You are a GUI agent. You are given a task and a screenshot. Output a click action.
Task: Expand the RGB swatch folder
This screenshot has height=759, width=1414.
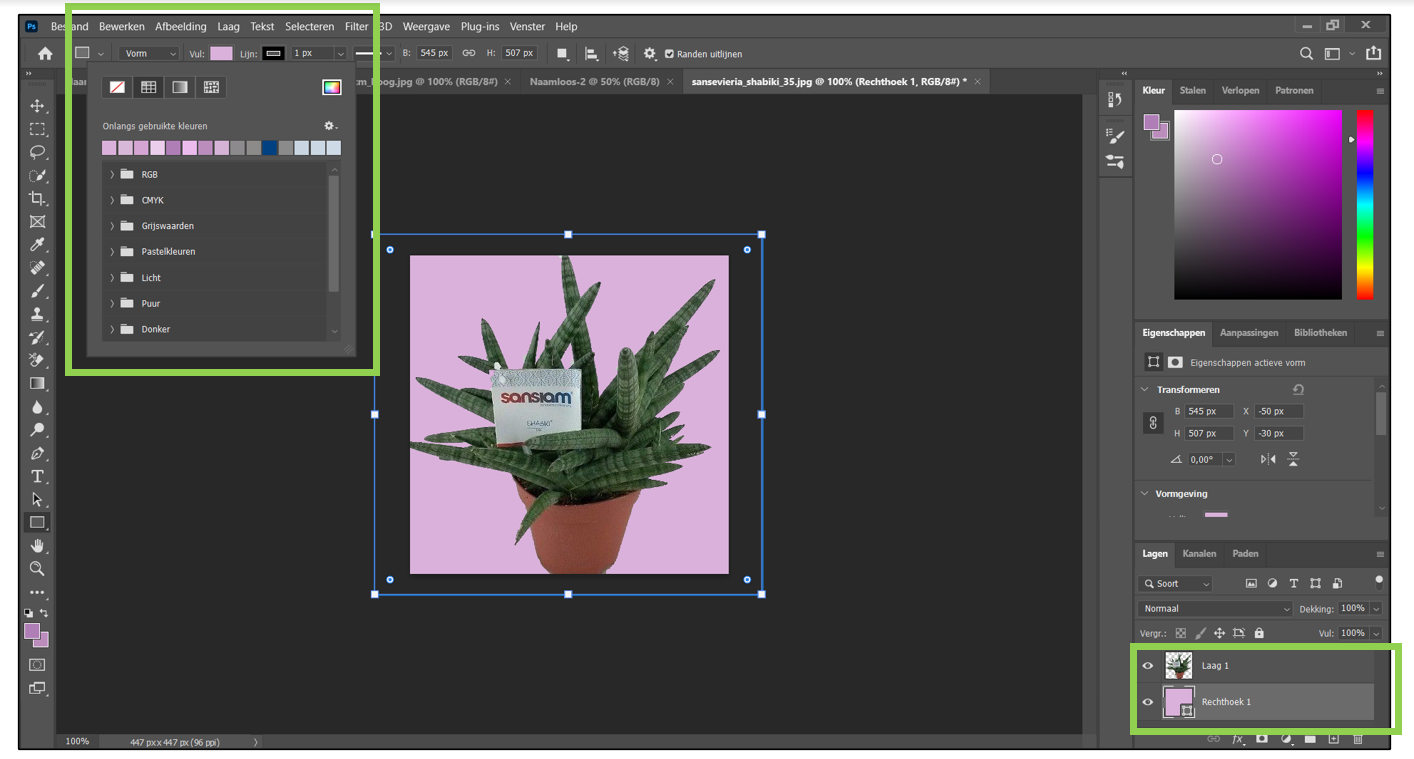pyautogui.click(x=112, y=174)
